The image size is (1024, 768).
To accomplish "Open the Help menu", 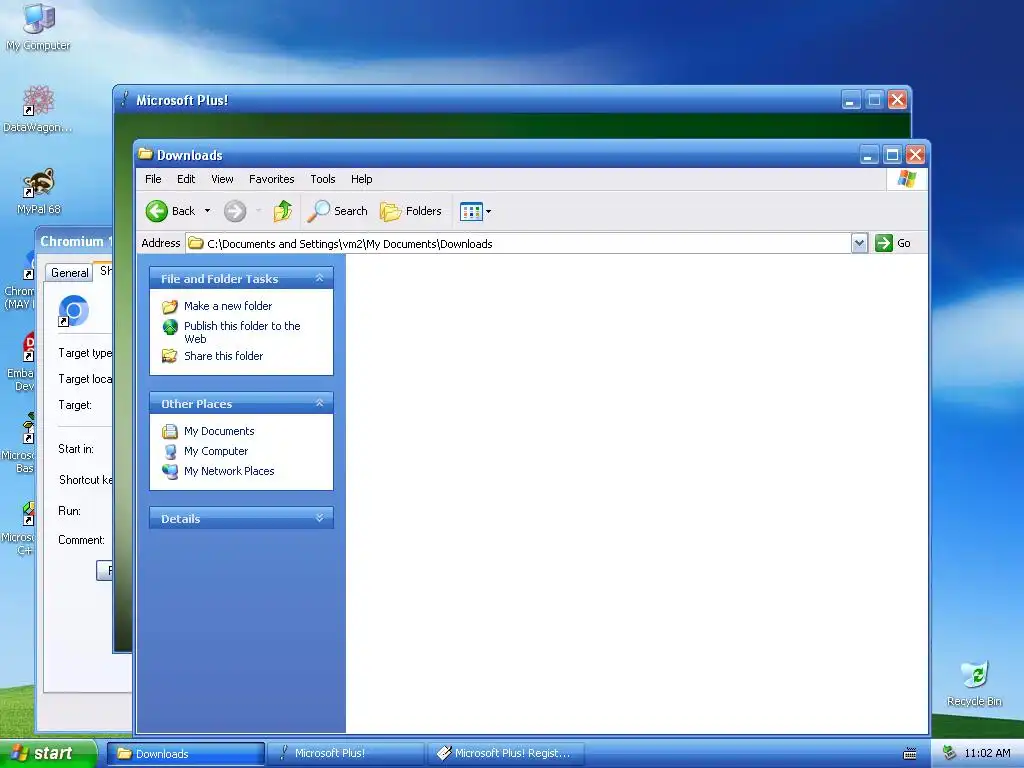I will click(361, 179).
